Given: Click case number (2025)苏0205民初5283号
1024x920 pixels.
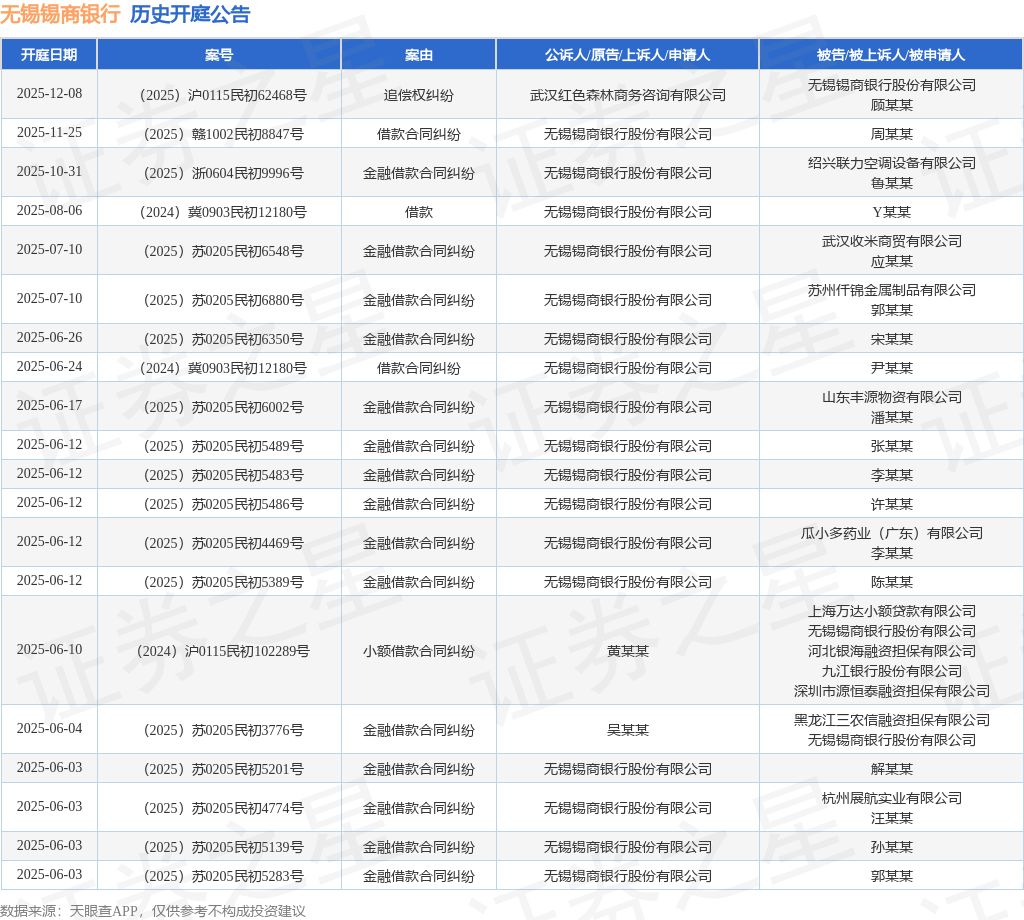Looking at the screenshot, I should pos(223,876).
